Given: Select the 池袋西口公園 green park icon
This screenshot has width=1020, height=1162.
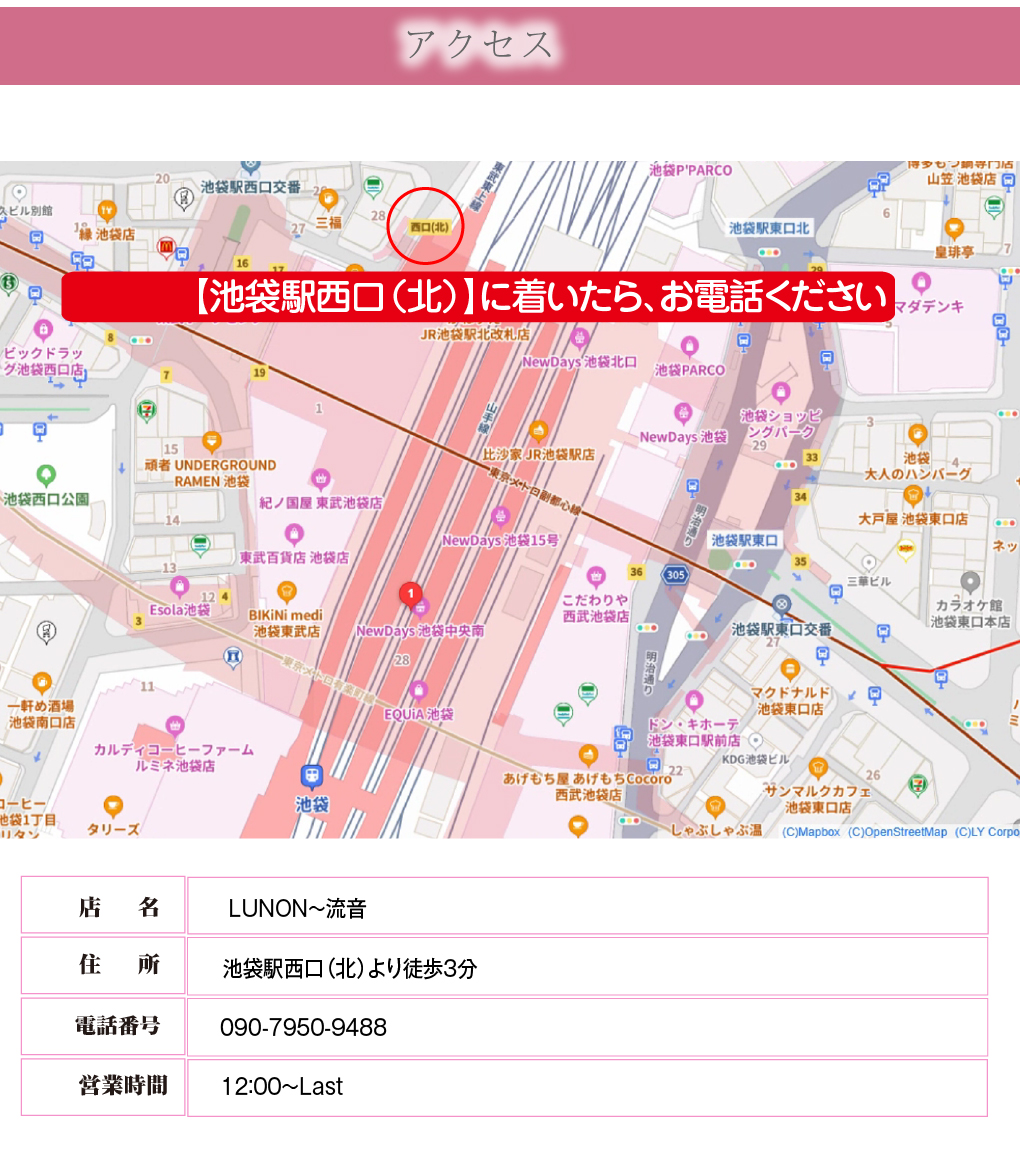Looking at the screenshot, I should coord(45,475).
